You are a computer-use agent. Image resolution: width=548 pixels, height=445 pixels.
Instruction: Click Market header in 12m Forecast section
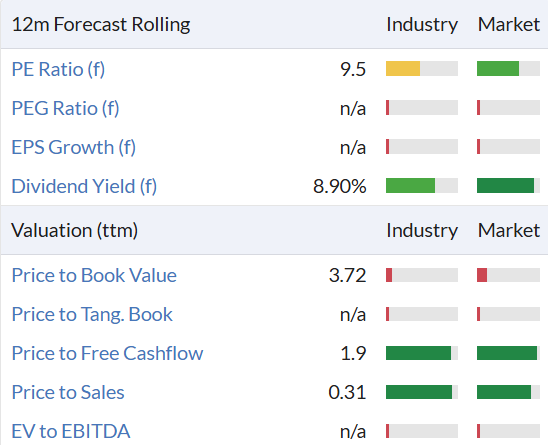[509, 24]
